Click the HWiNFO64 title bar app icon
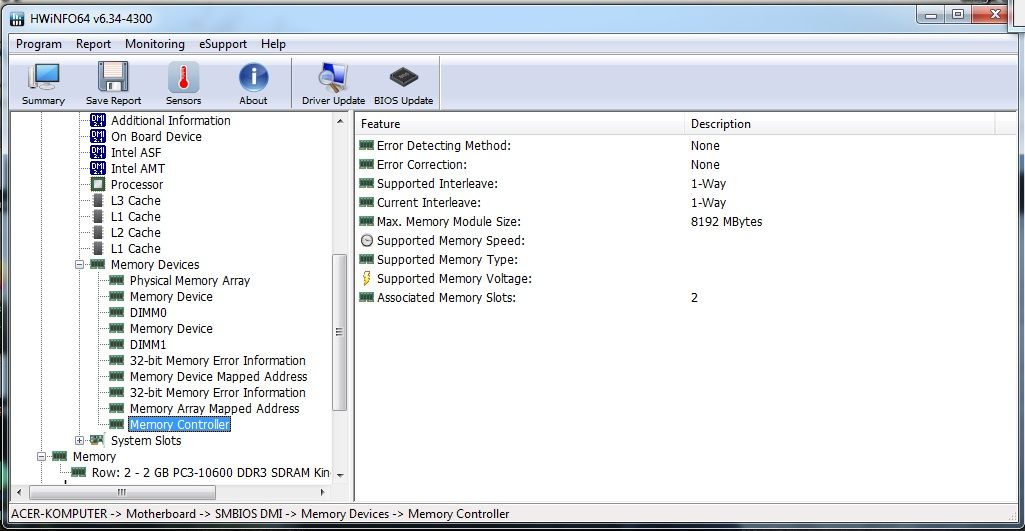 tap(18, 20)
